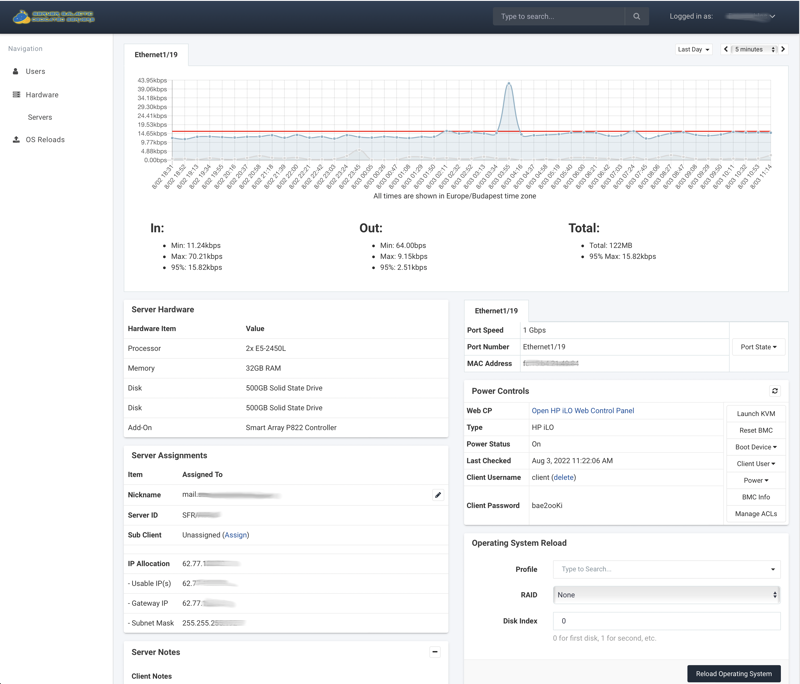Click the power control type HP iLO
The width and height of the screenshot is (800, 684).
pyautogui.click(x=542, y=427)
